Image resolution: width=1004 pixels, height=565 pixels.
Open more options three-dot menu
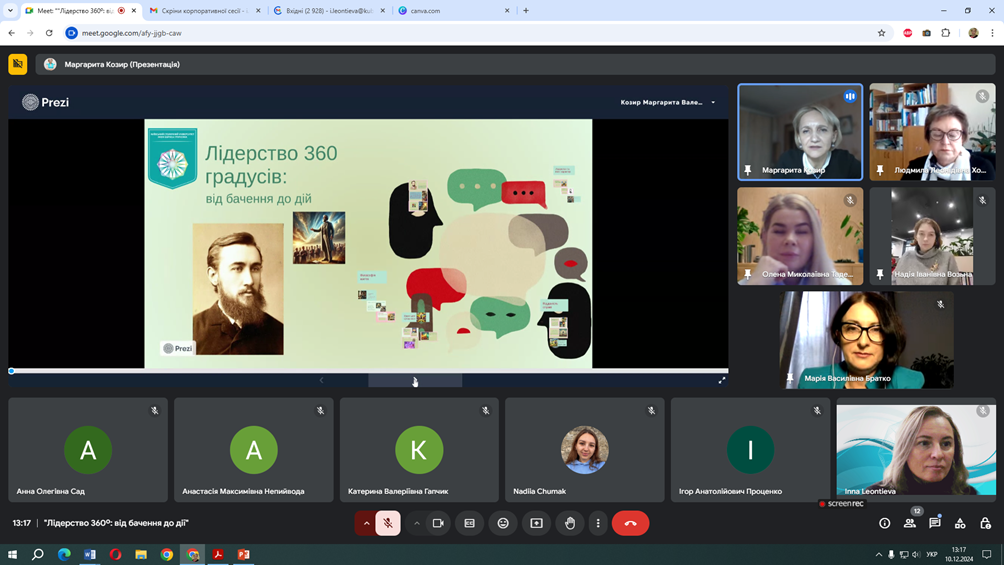(x=598, y=523)
